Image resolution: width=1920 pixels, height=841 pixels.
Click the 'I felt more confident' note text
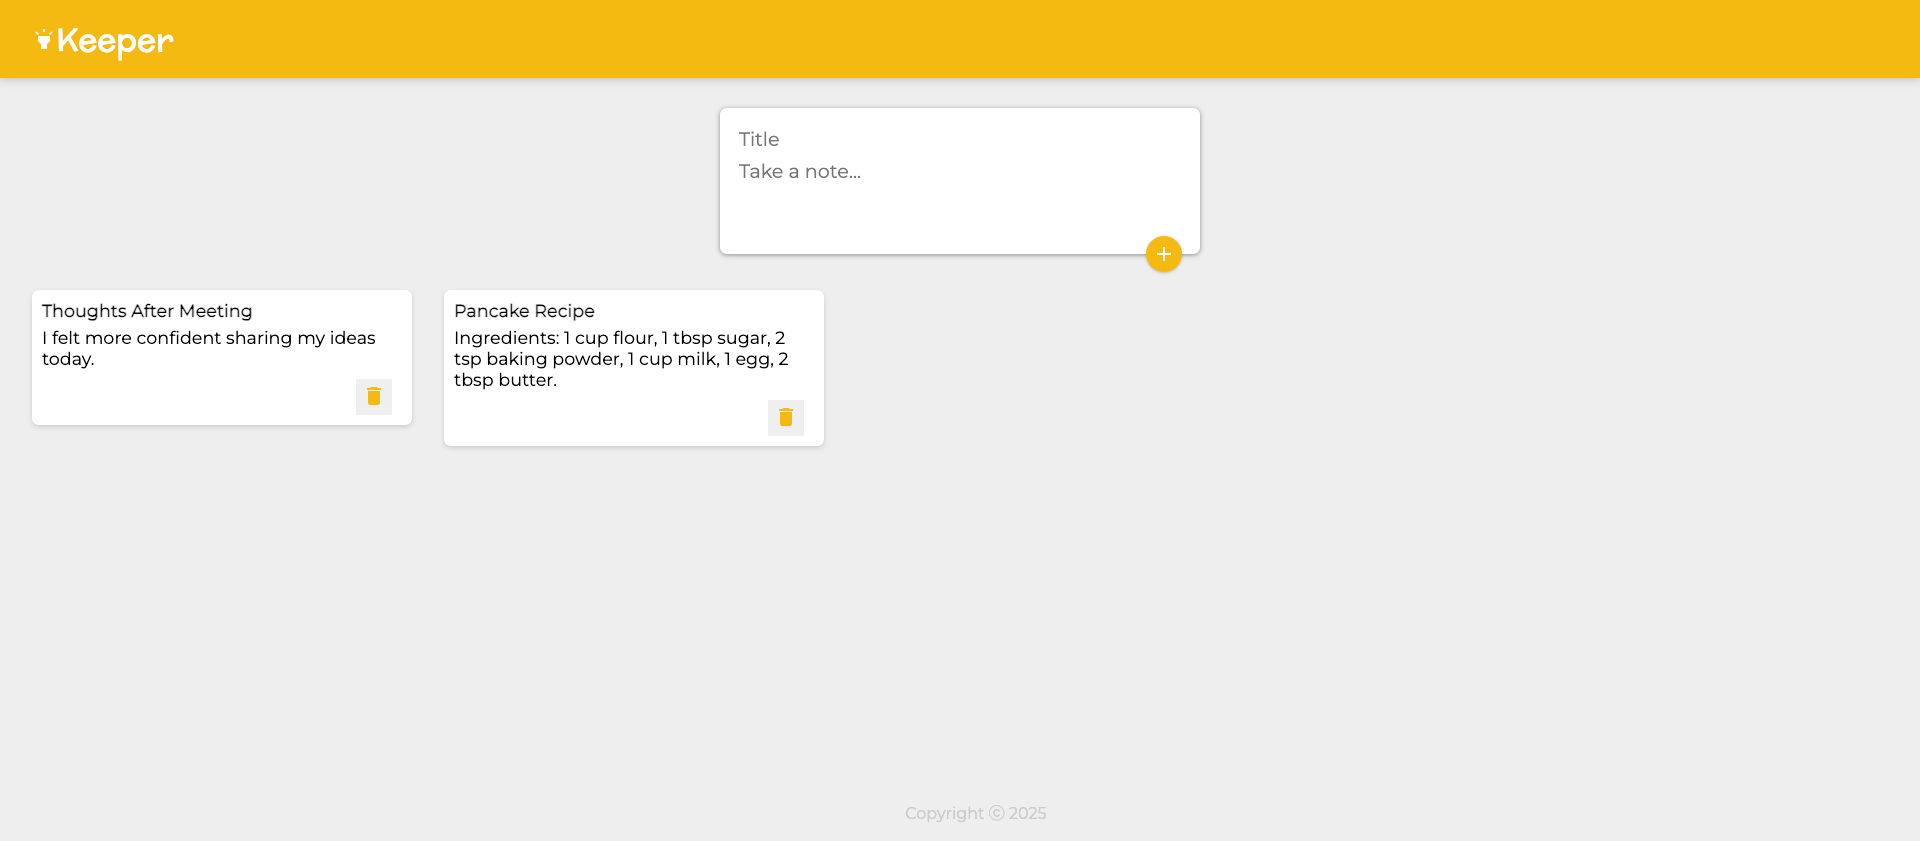pyautogui.click(x=208, y=338)
